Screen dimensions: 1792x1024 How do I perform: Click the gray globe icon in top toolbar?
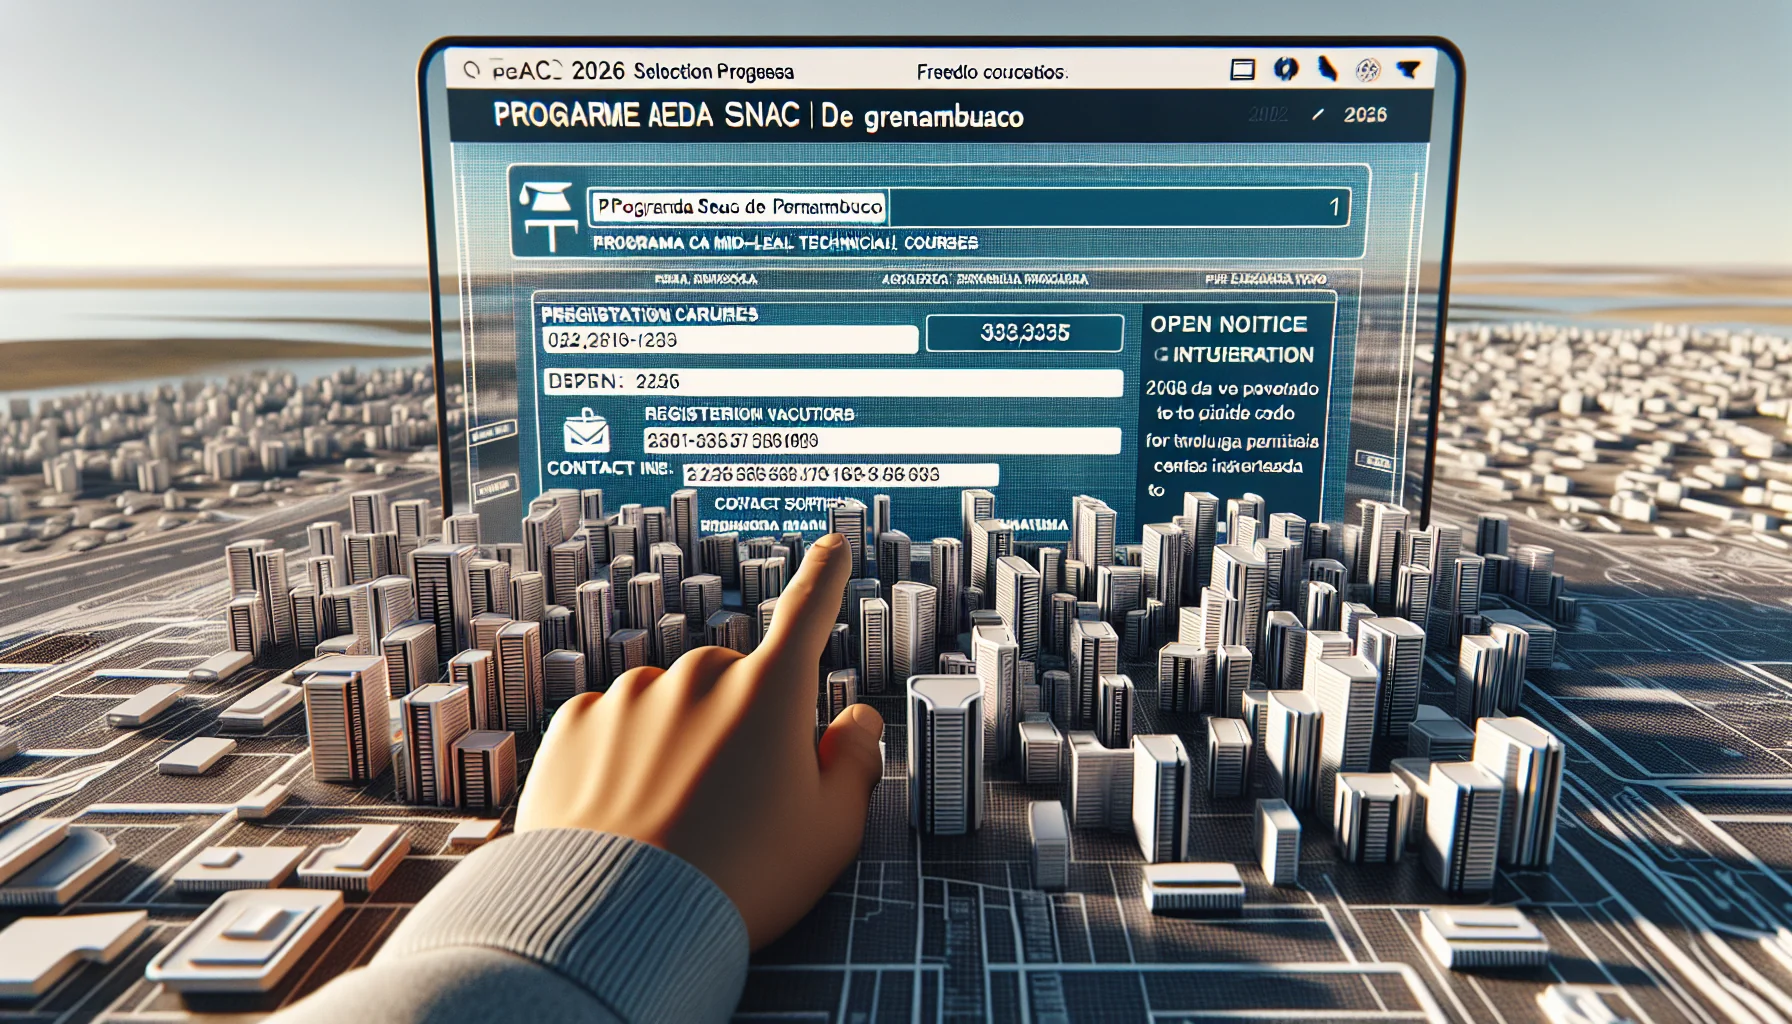point(1367,69)
